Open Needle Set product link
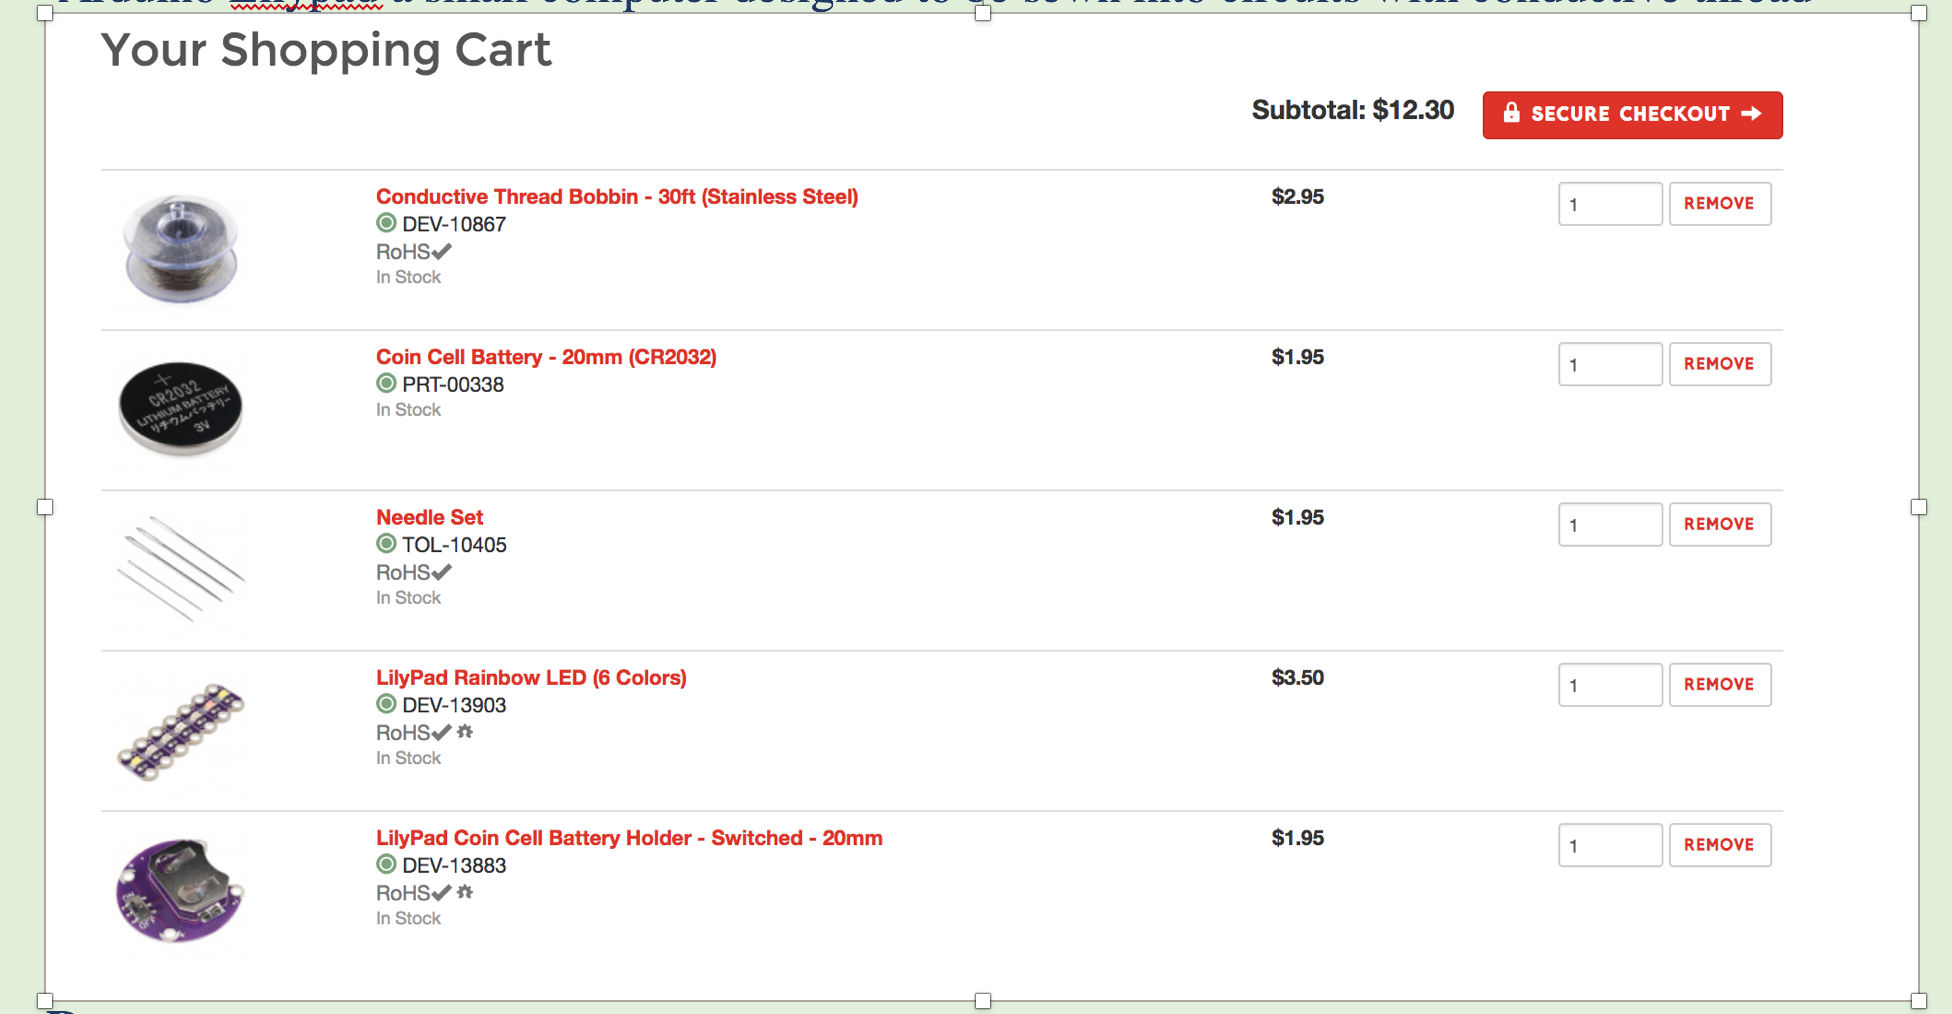The width and height of the screenshot is (1952, 1014). [x=429, y=517]
